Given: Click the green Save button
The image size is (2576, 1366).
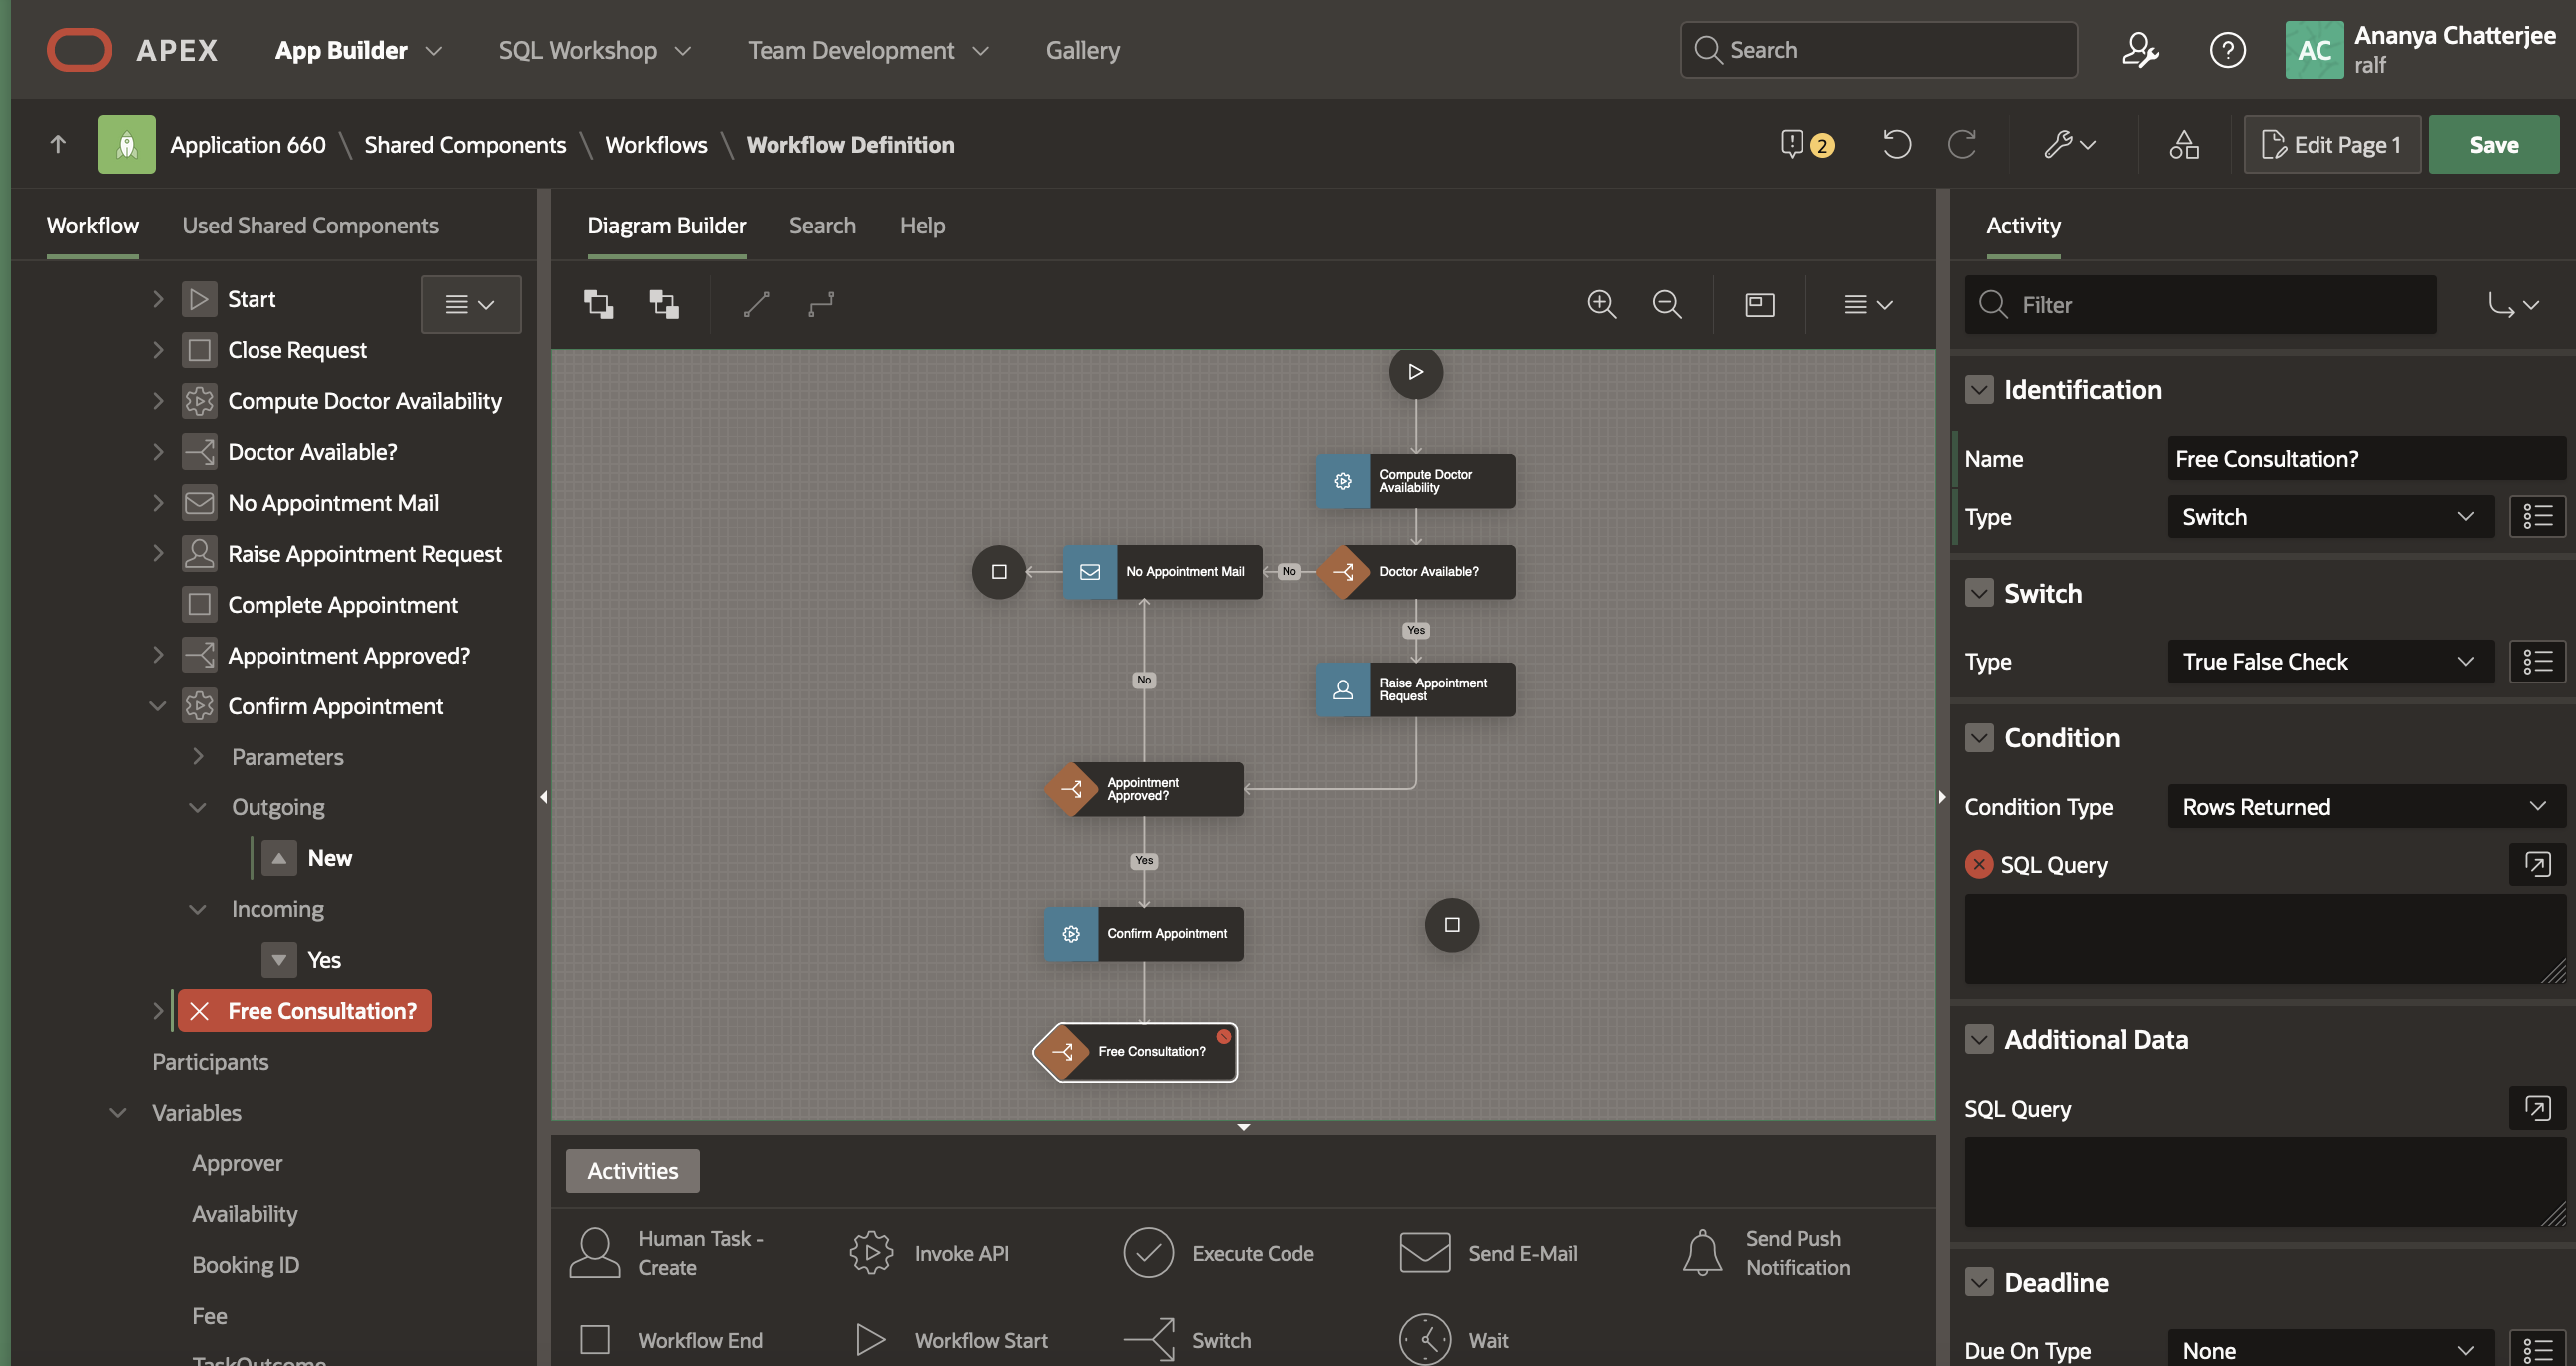Looking at the screenshot, I should tap(2493, 144).
